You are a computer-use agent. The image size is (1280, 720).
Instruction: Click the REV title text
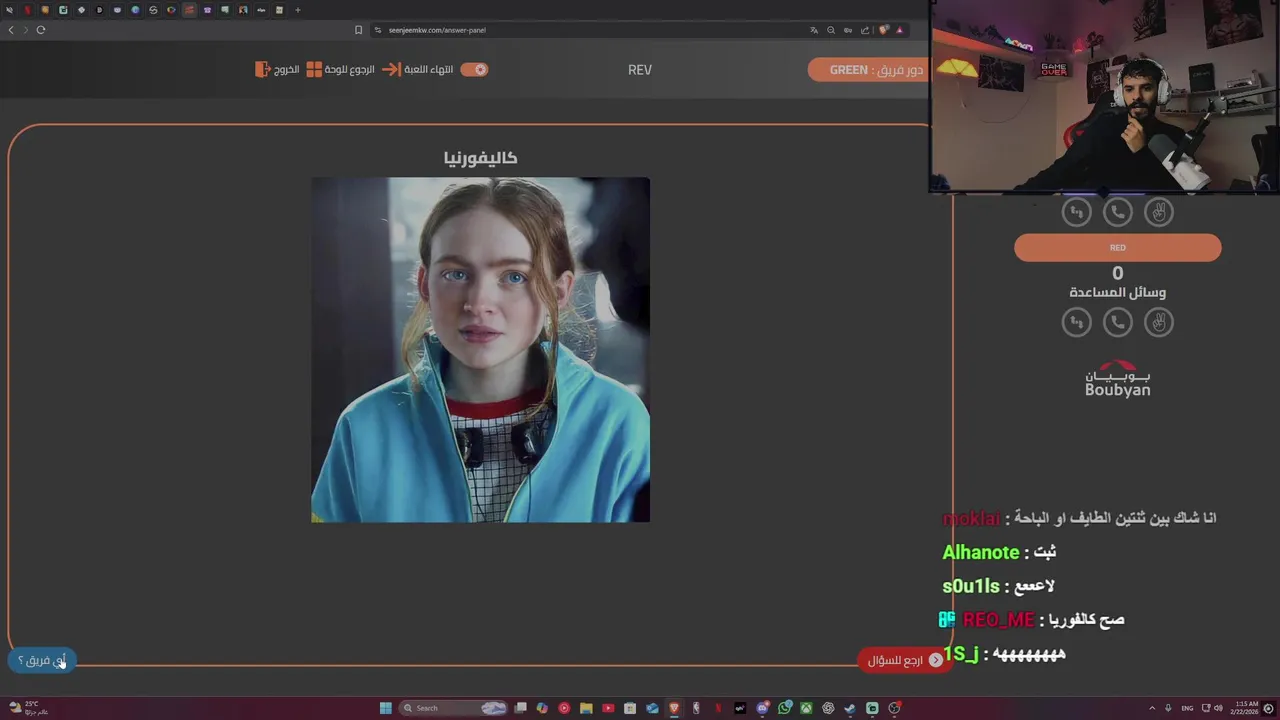click(x=640, y=70)
